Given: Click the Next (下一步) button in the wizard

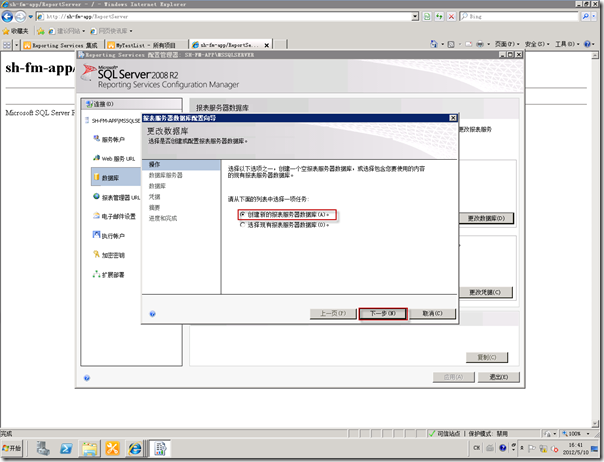Looking at the screenshot, I should tap(383, 314).
